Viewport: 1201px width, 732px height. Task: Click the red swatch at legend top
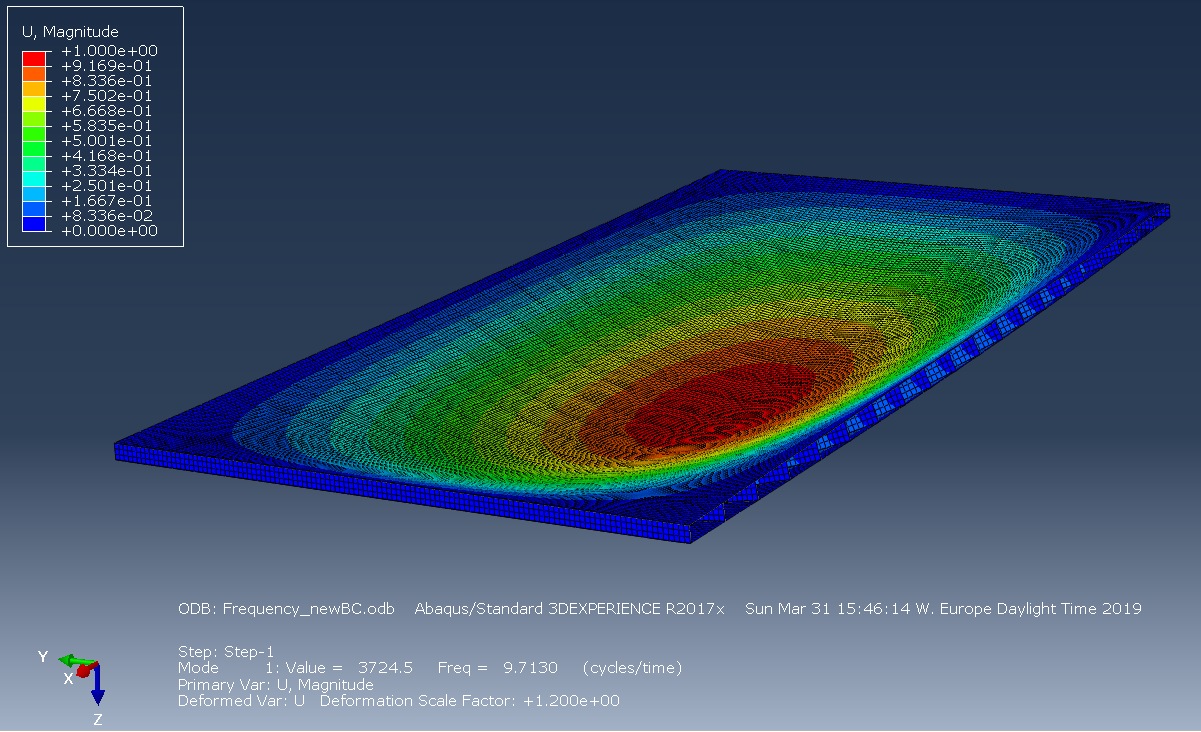(x=34, y=58)
